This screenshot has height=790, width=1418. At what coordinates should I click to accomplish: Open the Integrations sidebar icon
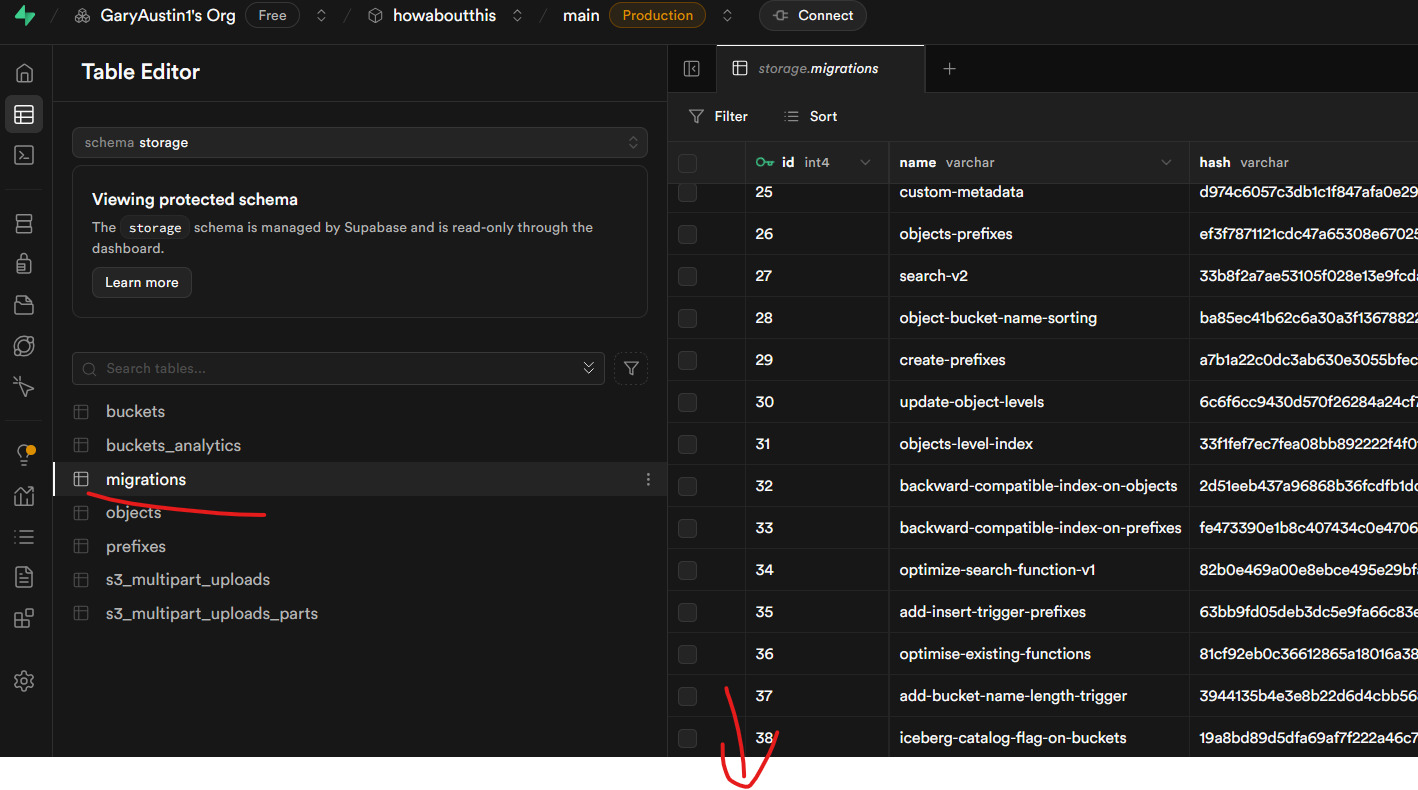24,618
